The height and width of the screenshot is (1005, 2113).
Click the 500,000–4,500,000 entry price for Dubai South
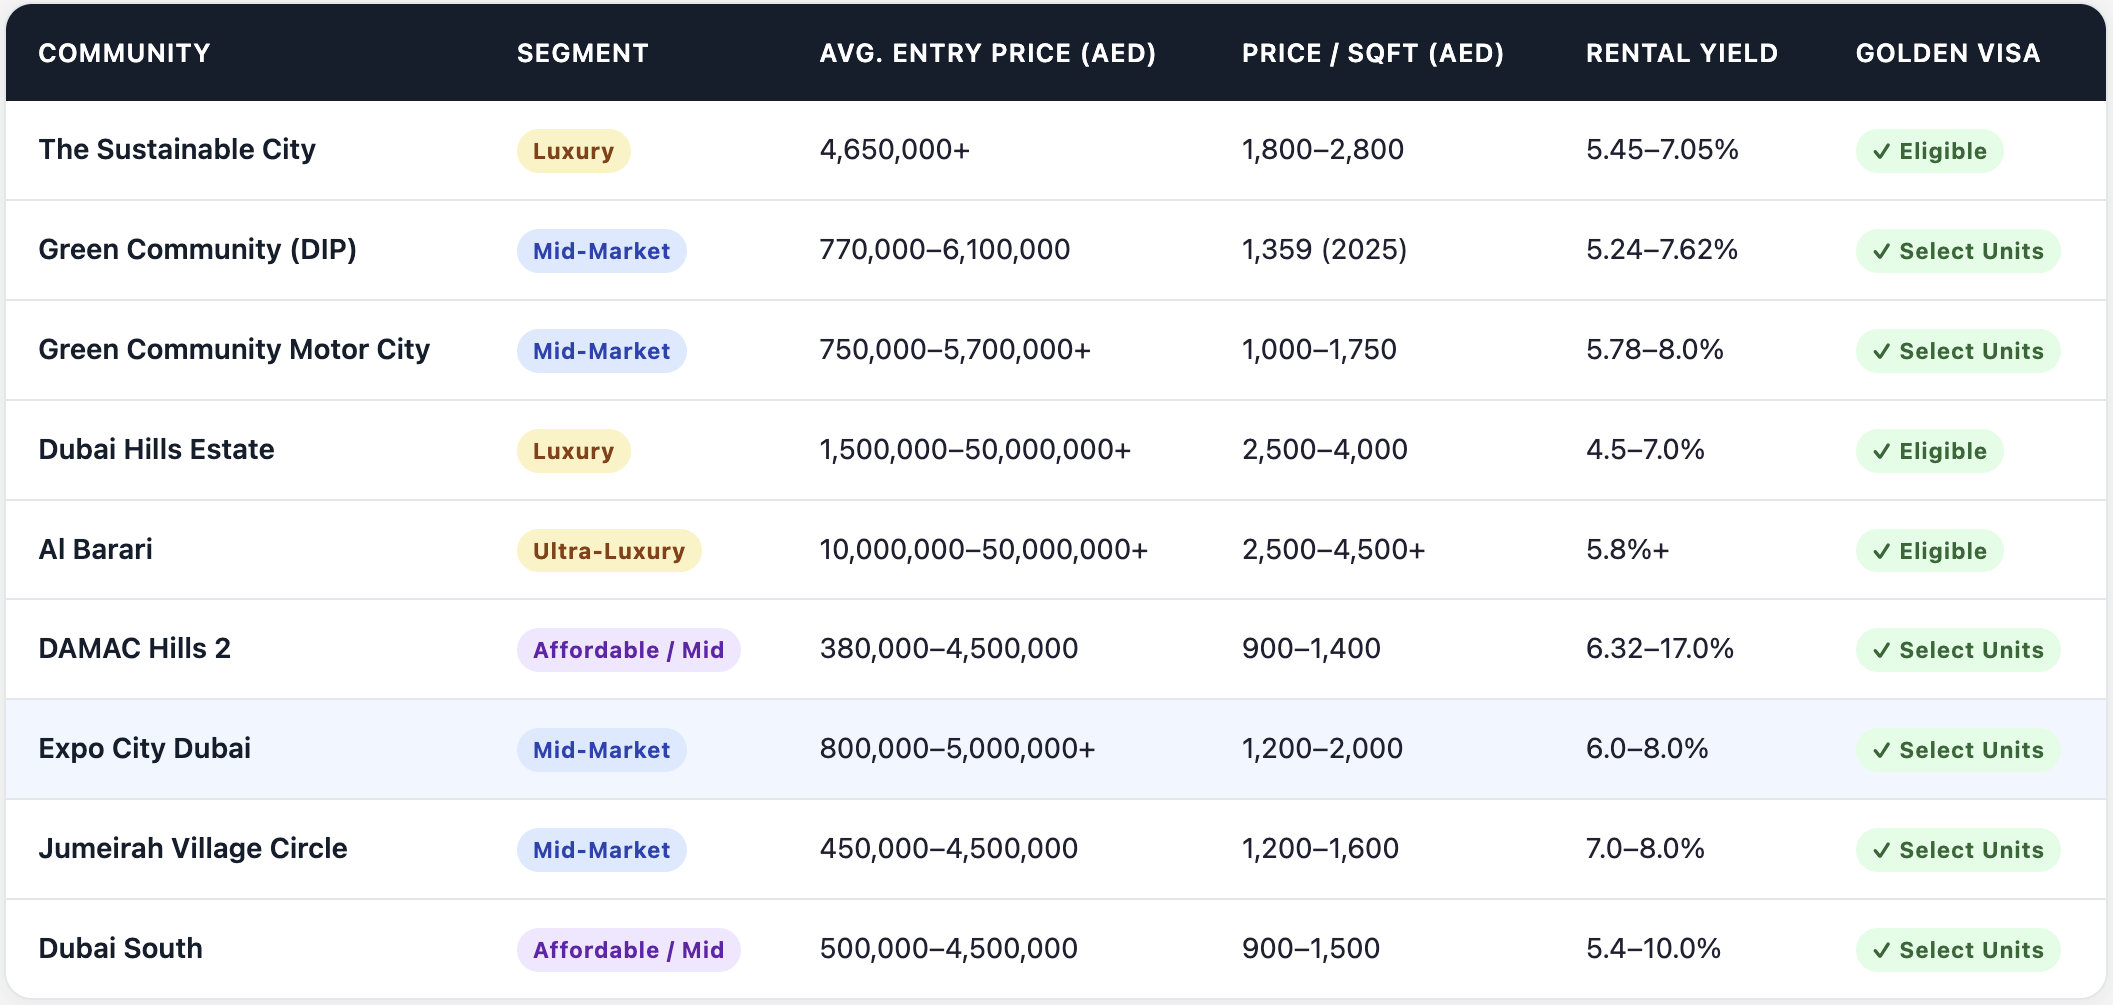coord(948,949)
